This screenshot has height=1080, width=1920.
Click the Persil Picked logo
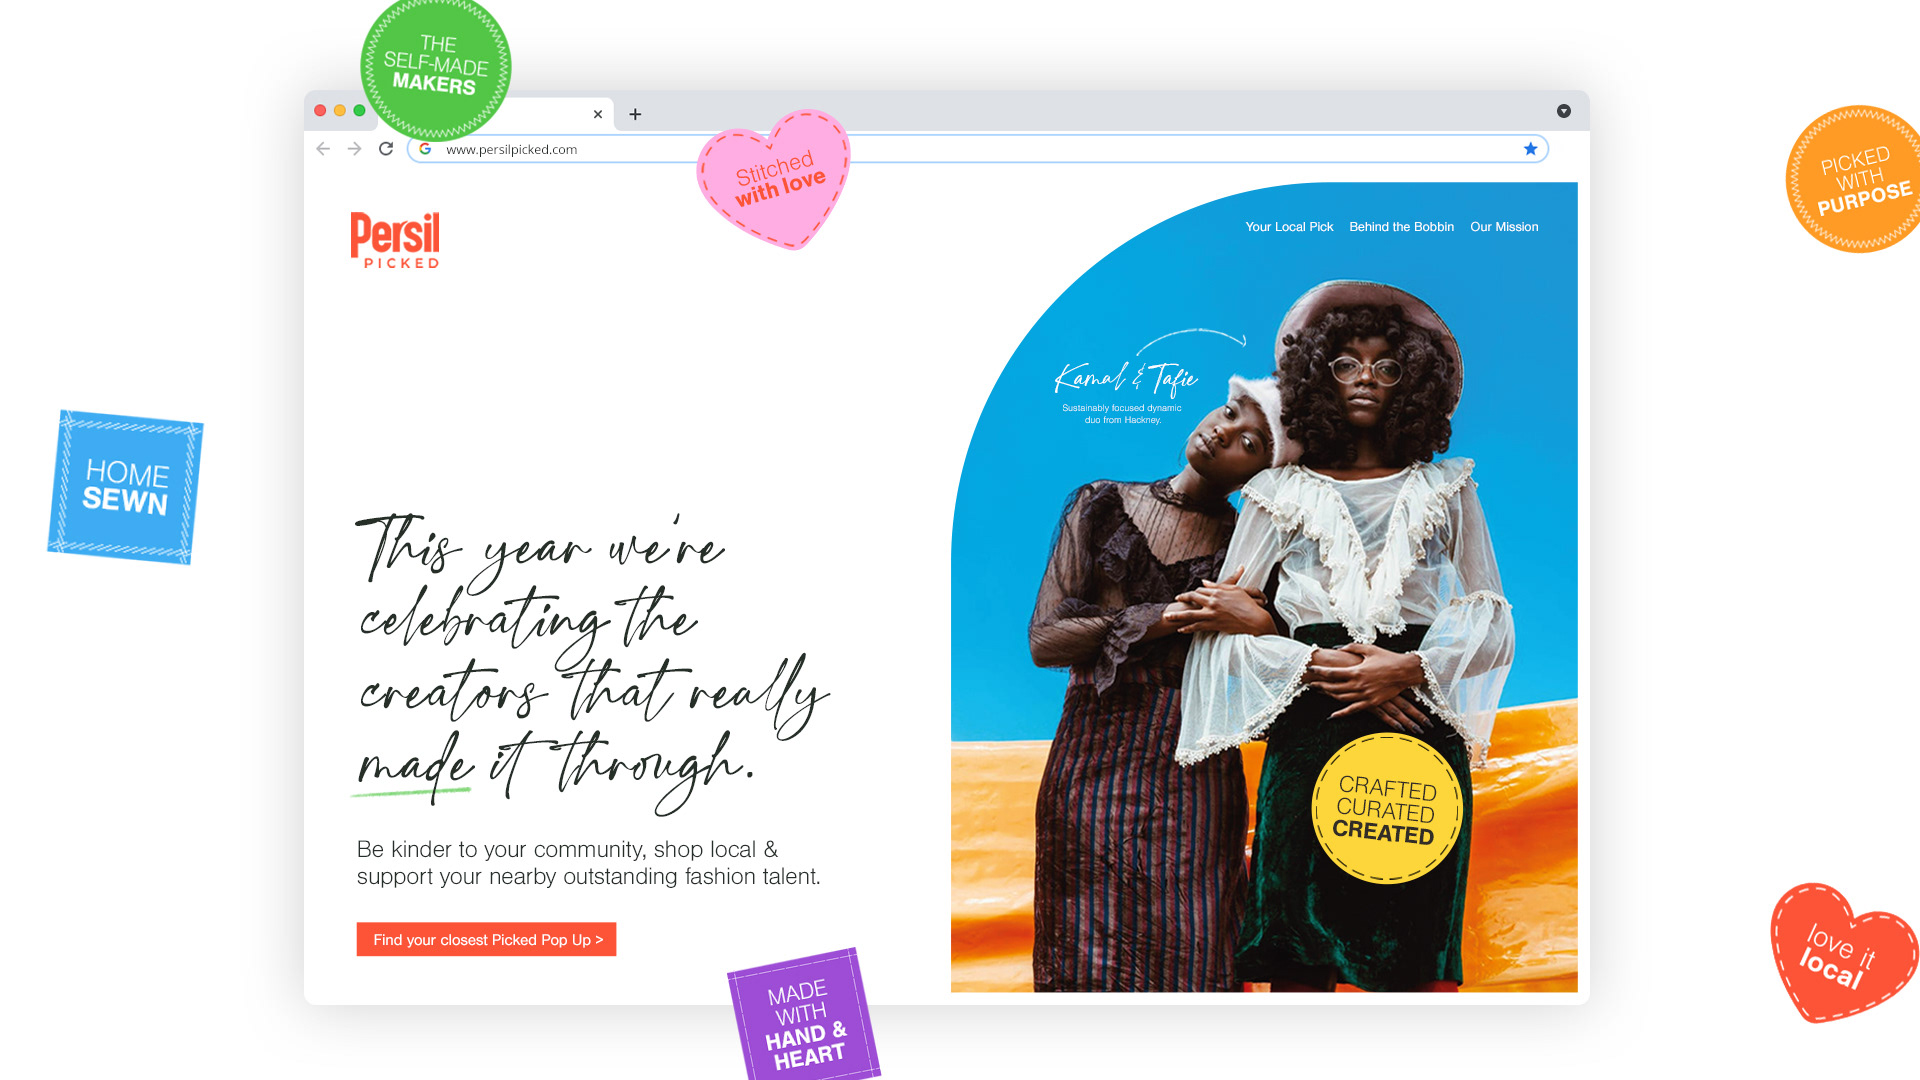click(395, 240)
